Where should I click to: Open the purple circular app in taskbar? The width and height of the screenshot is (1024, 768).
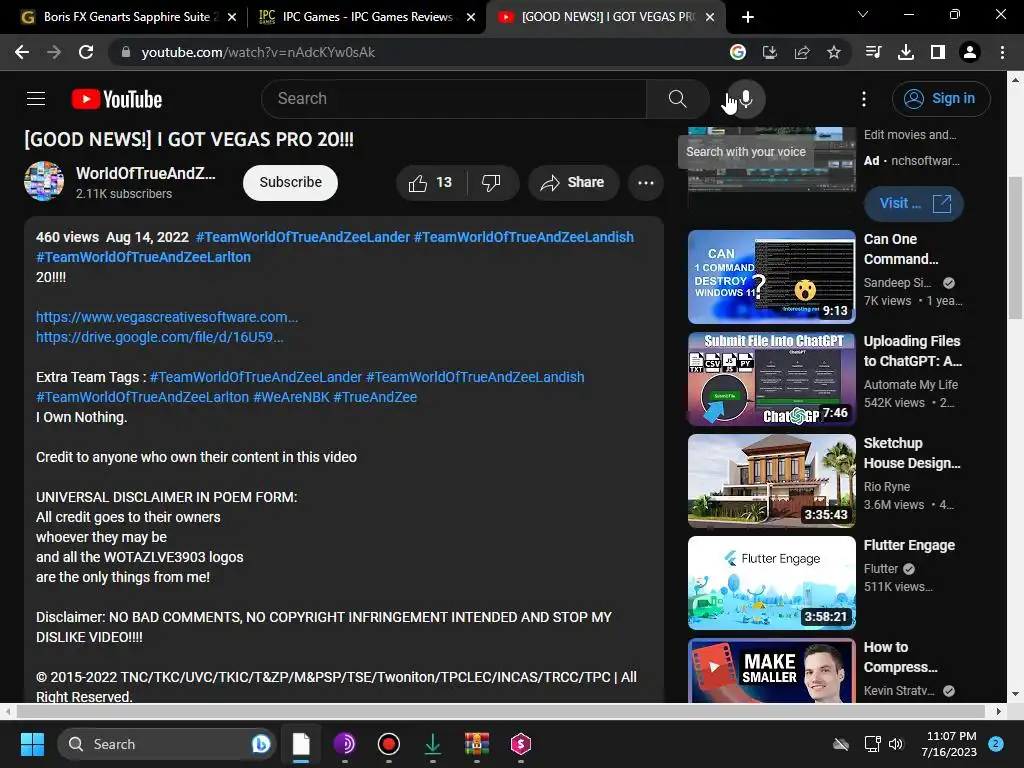pos(344,744)
